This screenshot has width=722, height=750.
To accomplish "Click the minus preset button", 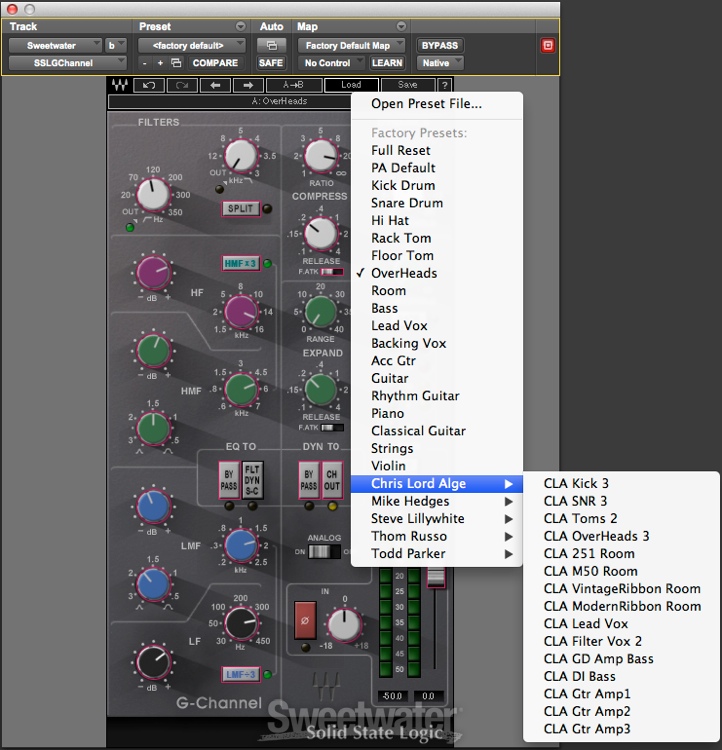I will [145, 63].
